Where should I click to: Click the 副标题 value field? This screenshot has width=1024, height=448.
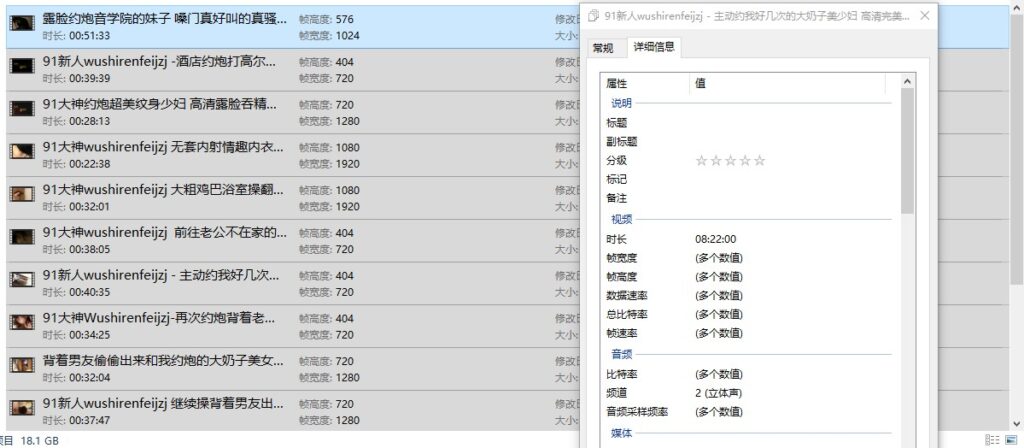790,141
